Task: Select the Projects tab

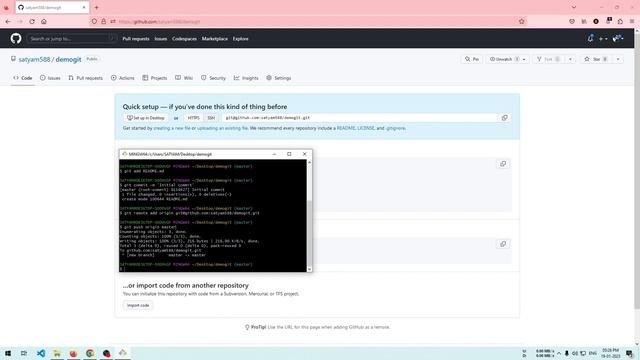Action: [x=155, y=78]
